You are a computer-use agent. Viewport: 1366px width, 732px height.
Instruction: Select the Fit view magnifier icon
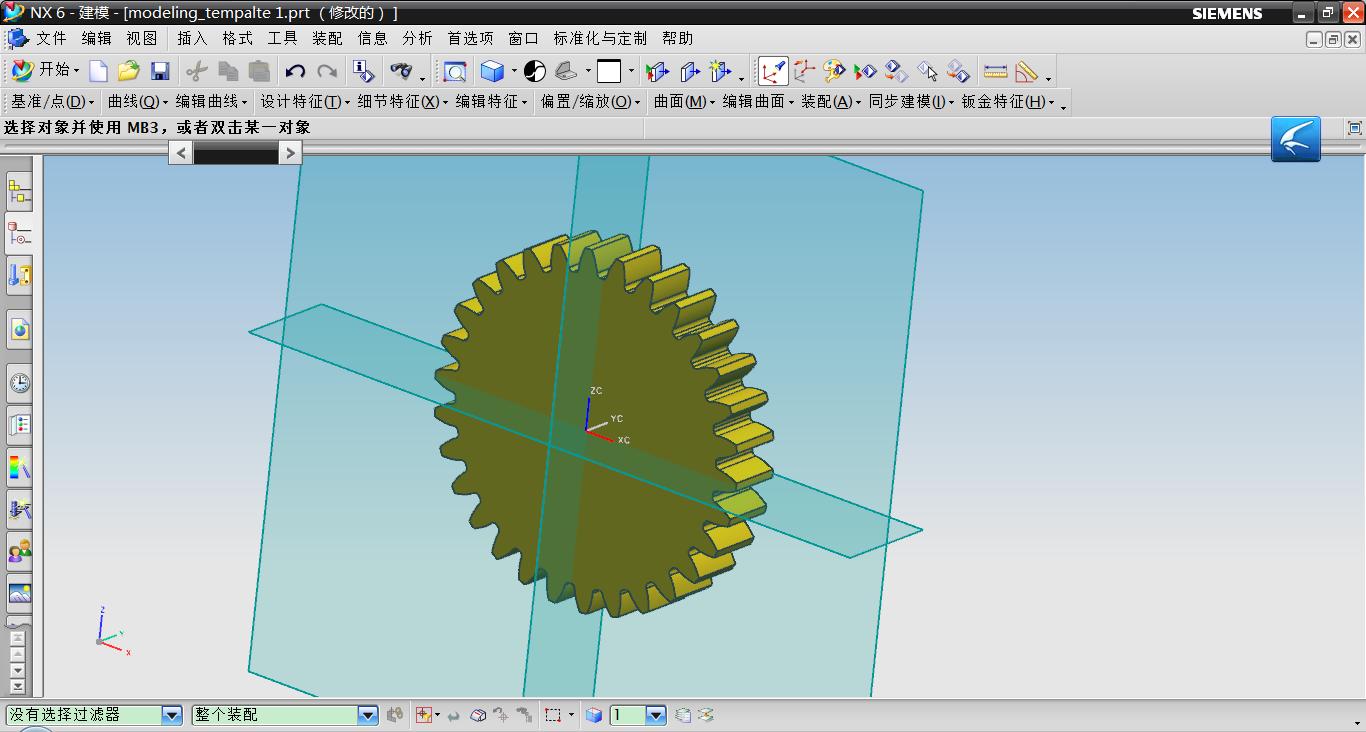point(455,71)
